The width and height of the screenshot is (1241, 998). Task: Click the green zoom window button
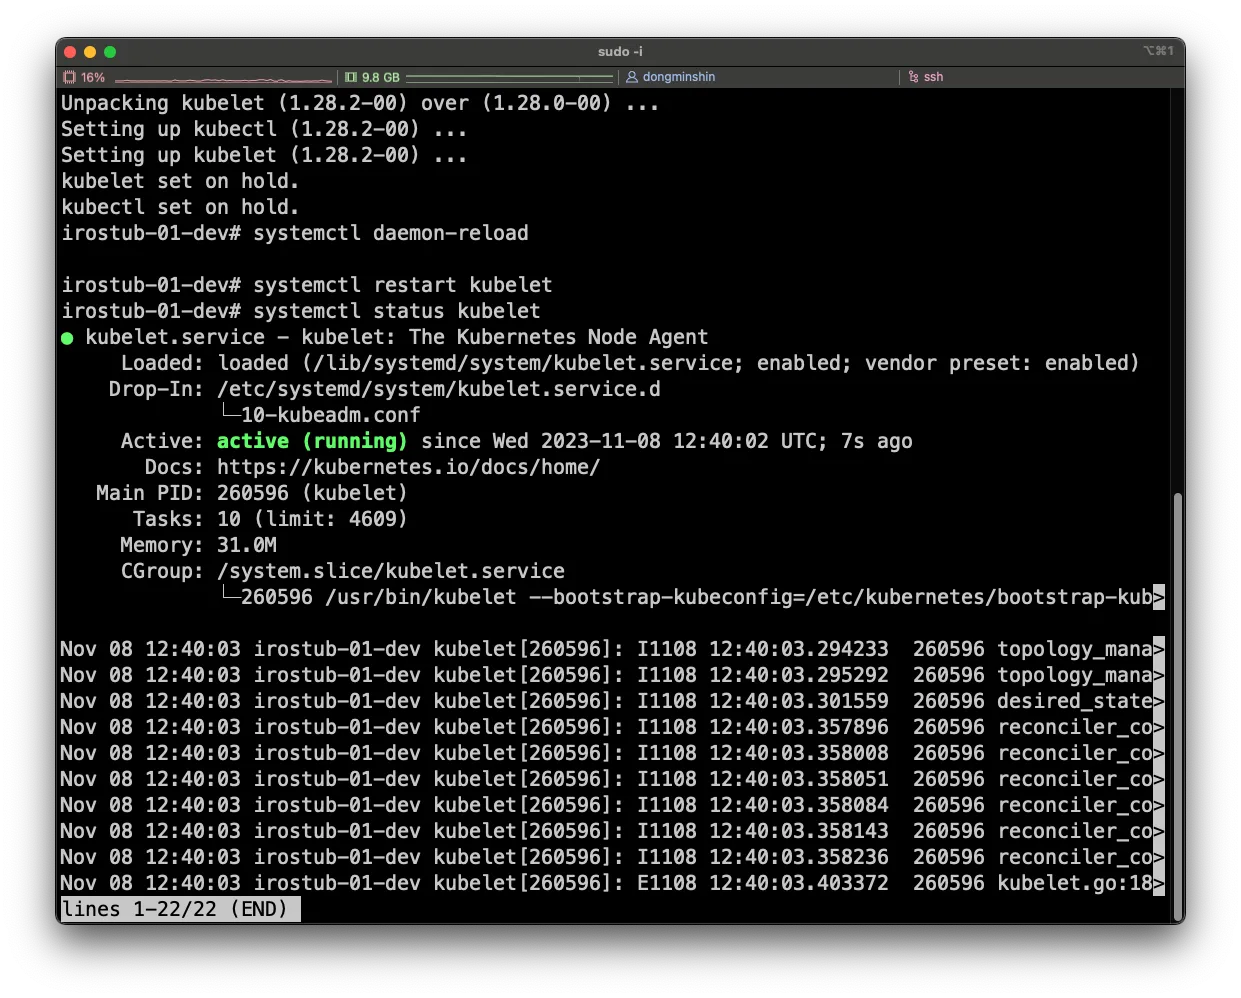click(110, 52)
